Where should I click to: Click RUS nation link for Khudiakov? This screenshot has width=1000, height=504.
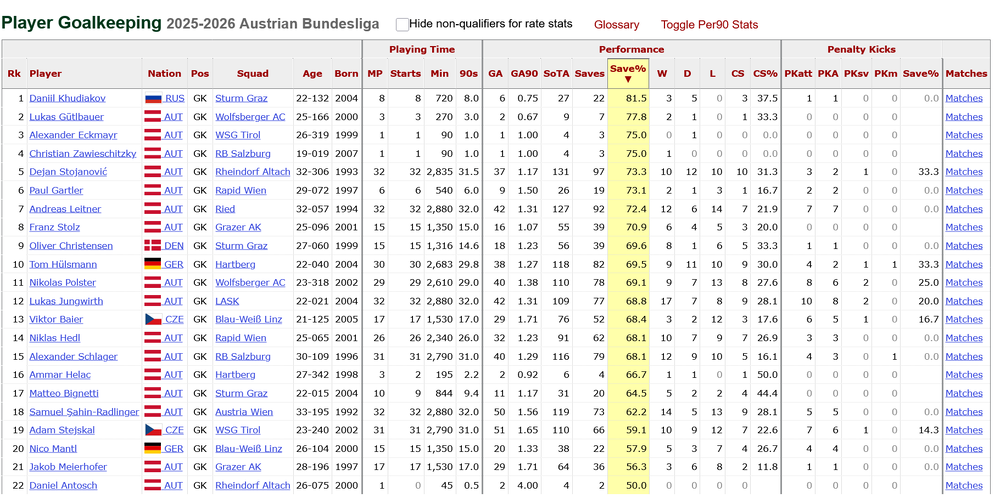click(174, 98)
